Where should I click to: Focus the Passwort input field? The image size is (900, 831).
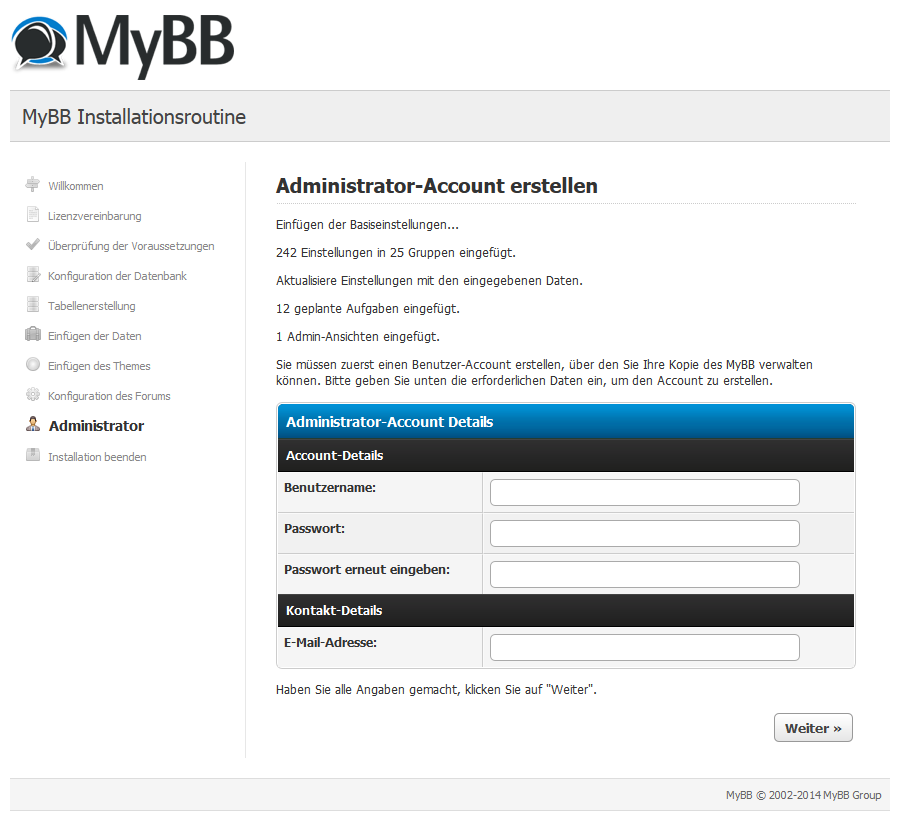point(645,534)
